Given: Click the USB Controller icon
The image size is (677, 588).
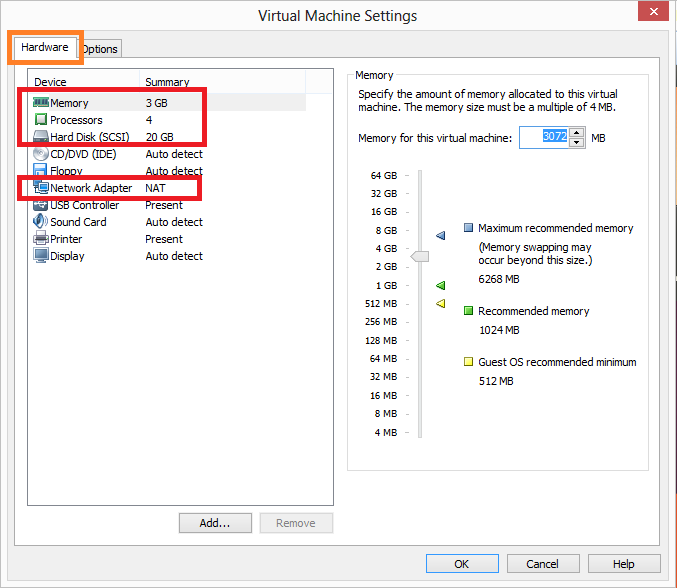Looking at the screenshot, I should [x=41, y=205].
